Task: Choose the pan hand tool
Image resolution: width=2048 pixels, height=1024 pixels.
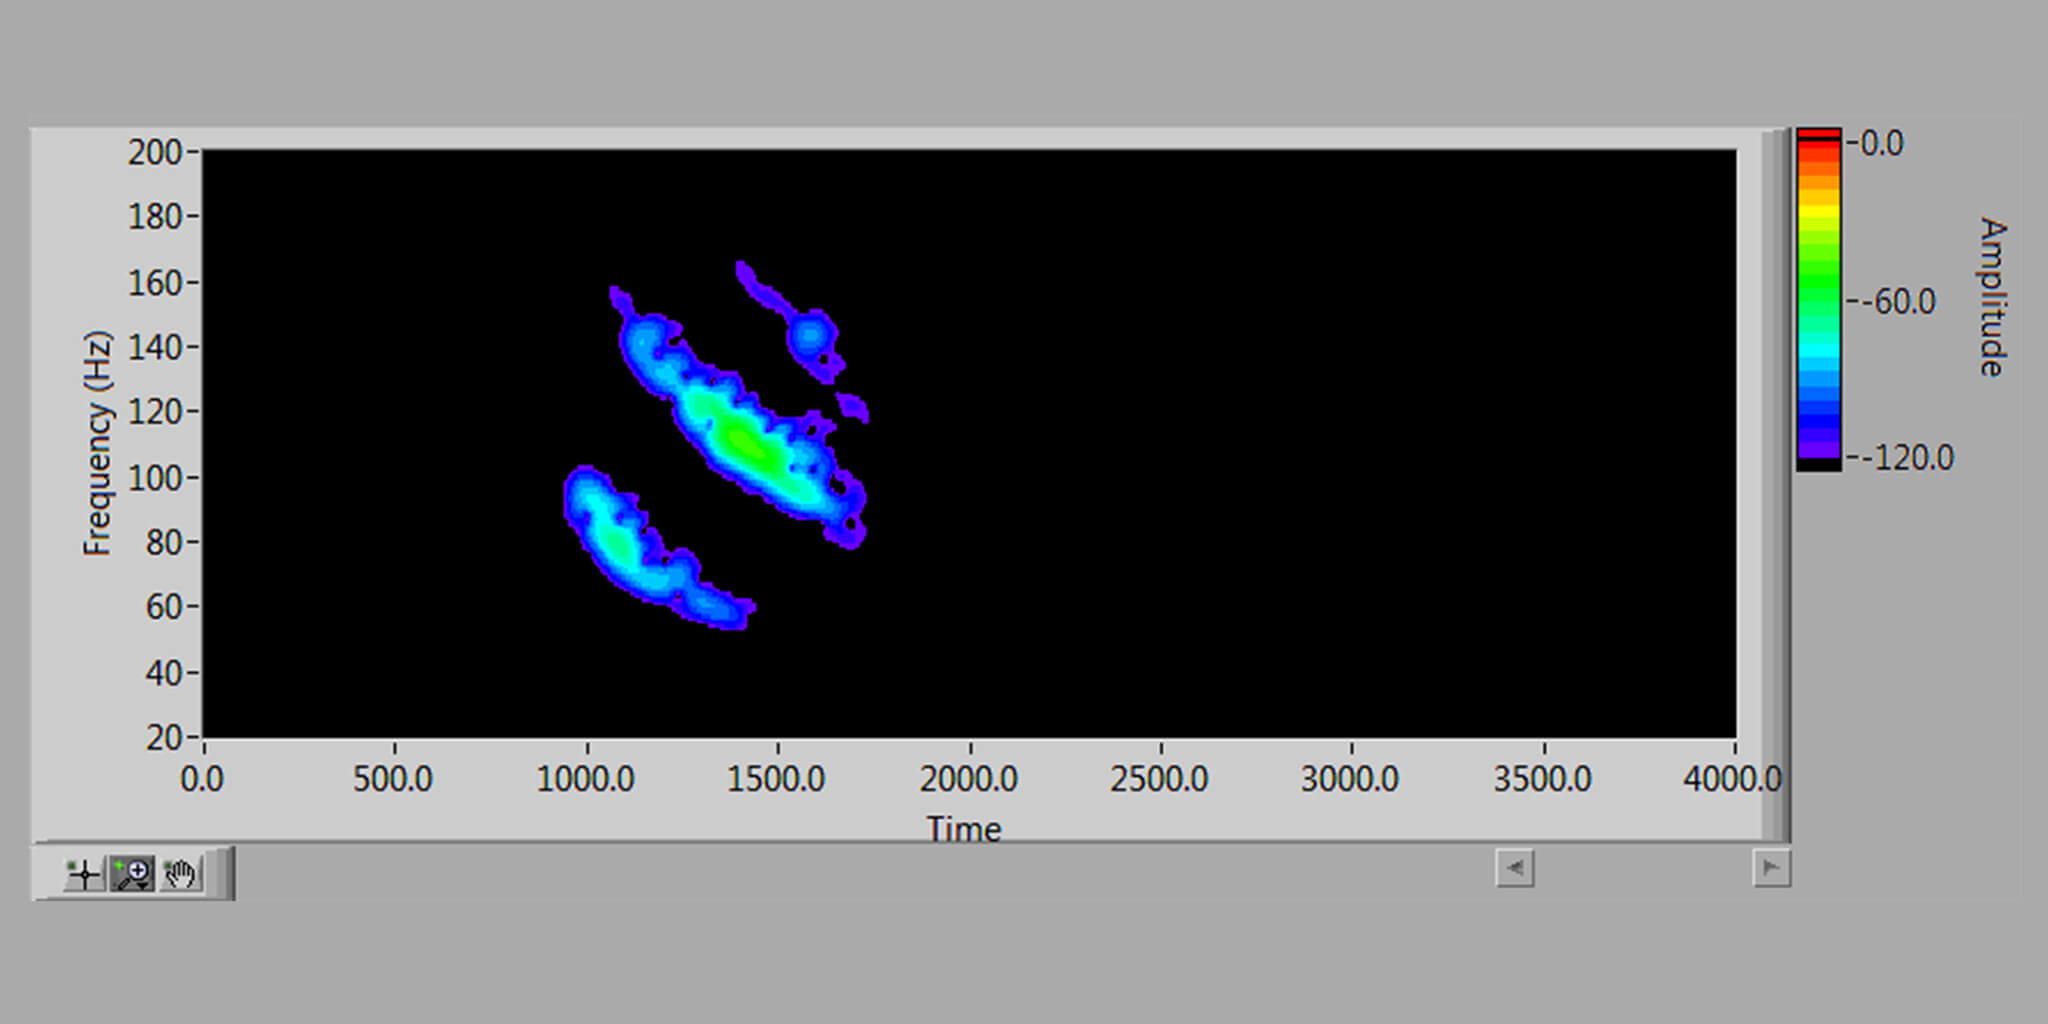Action: [x=180, y=874]
